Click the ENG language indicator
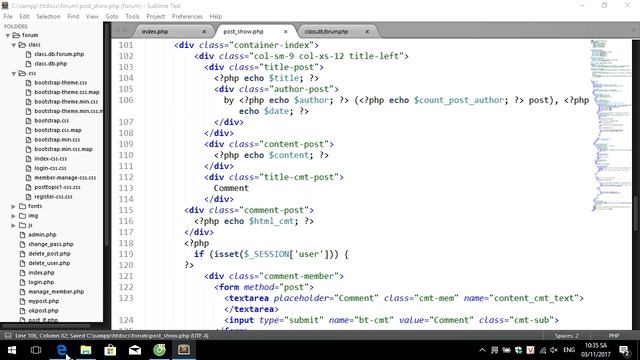The height and width of the screenshot is (360, 640). coord(569,350)
